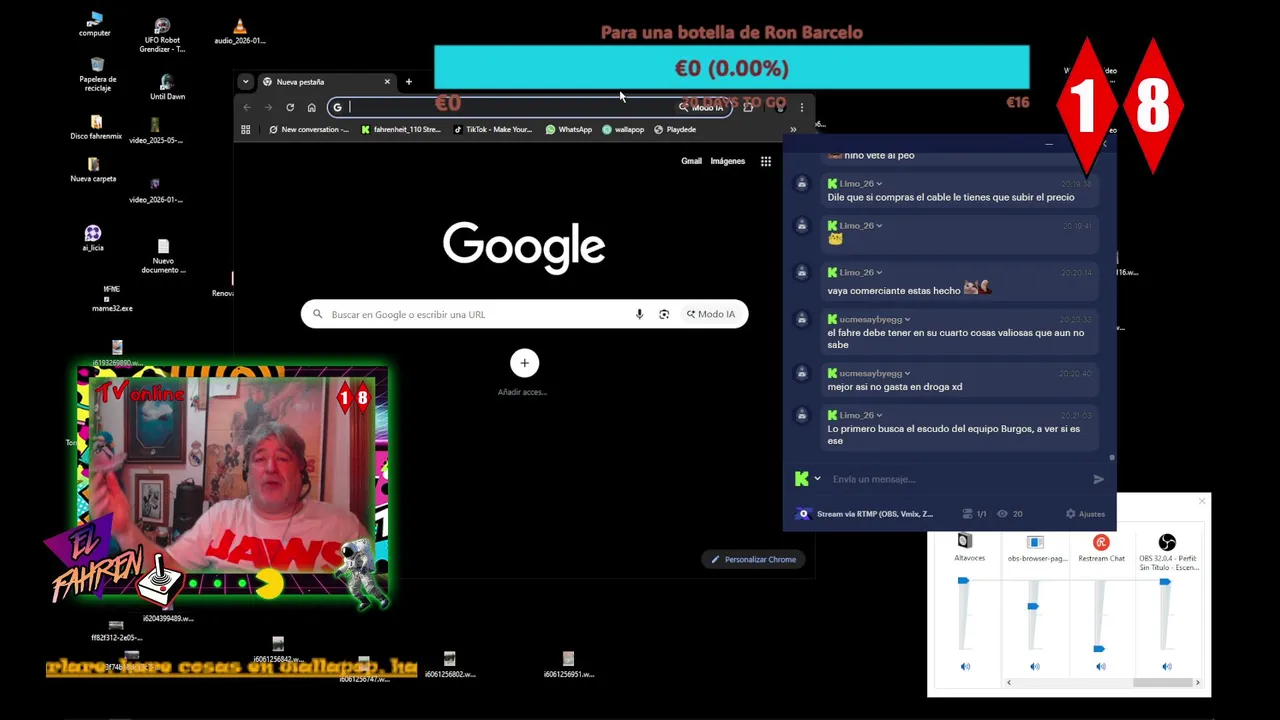Select the video_2025-05 file icon
Screen dimensions: 1280x720
coord(155,130)
